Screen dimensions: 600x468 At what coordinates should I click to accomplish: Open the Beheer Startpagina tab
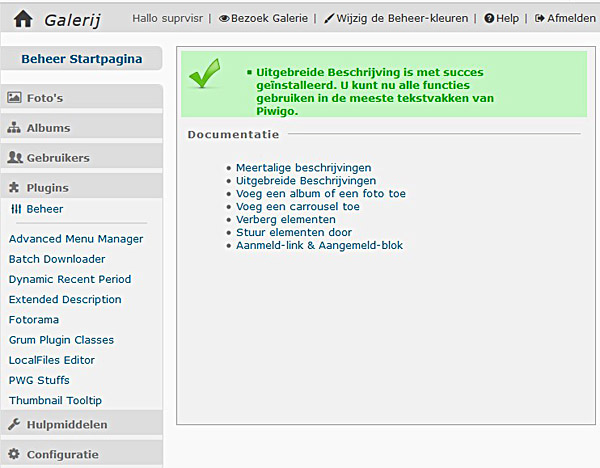[x=82, y=59]
